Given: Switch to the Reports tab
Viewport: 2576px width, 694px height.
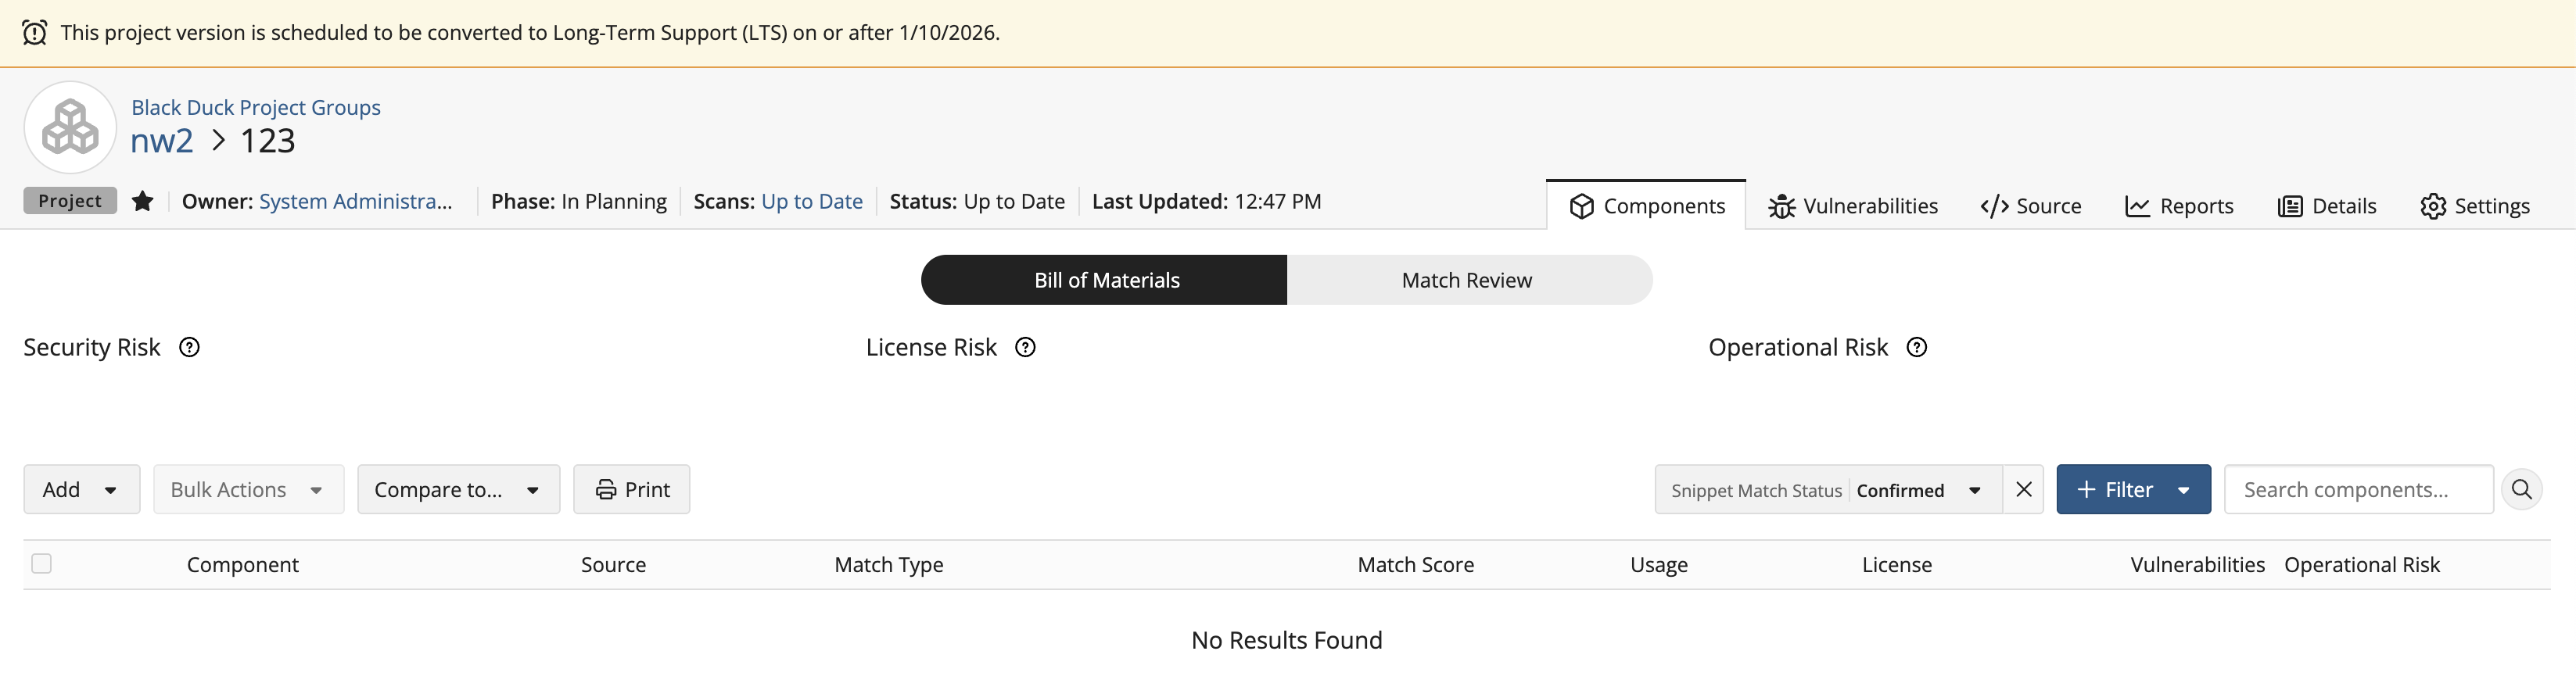Looking at the screenshot, I should [2179, 206].
